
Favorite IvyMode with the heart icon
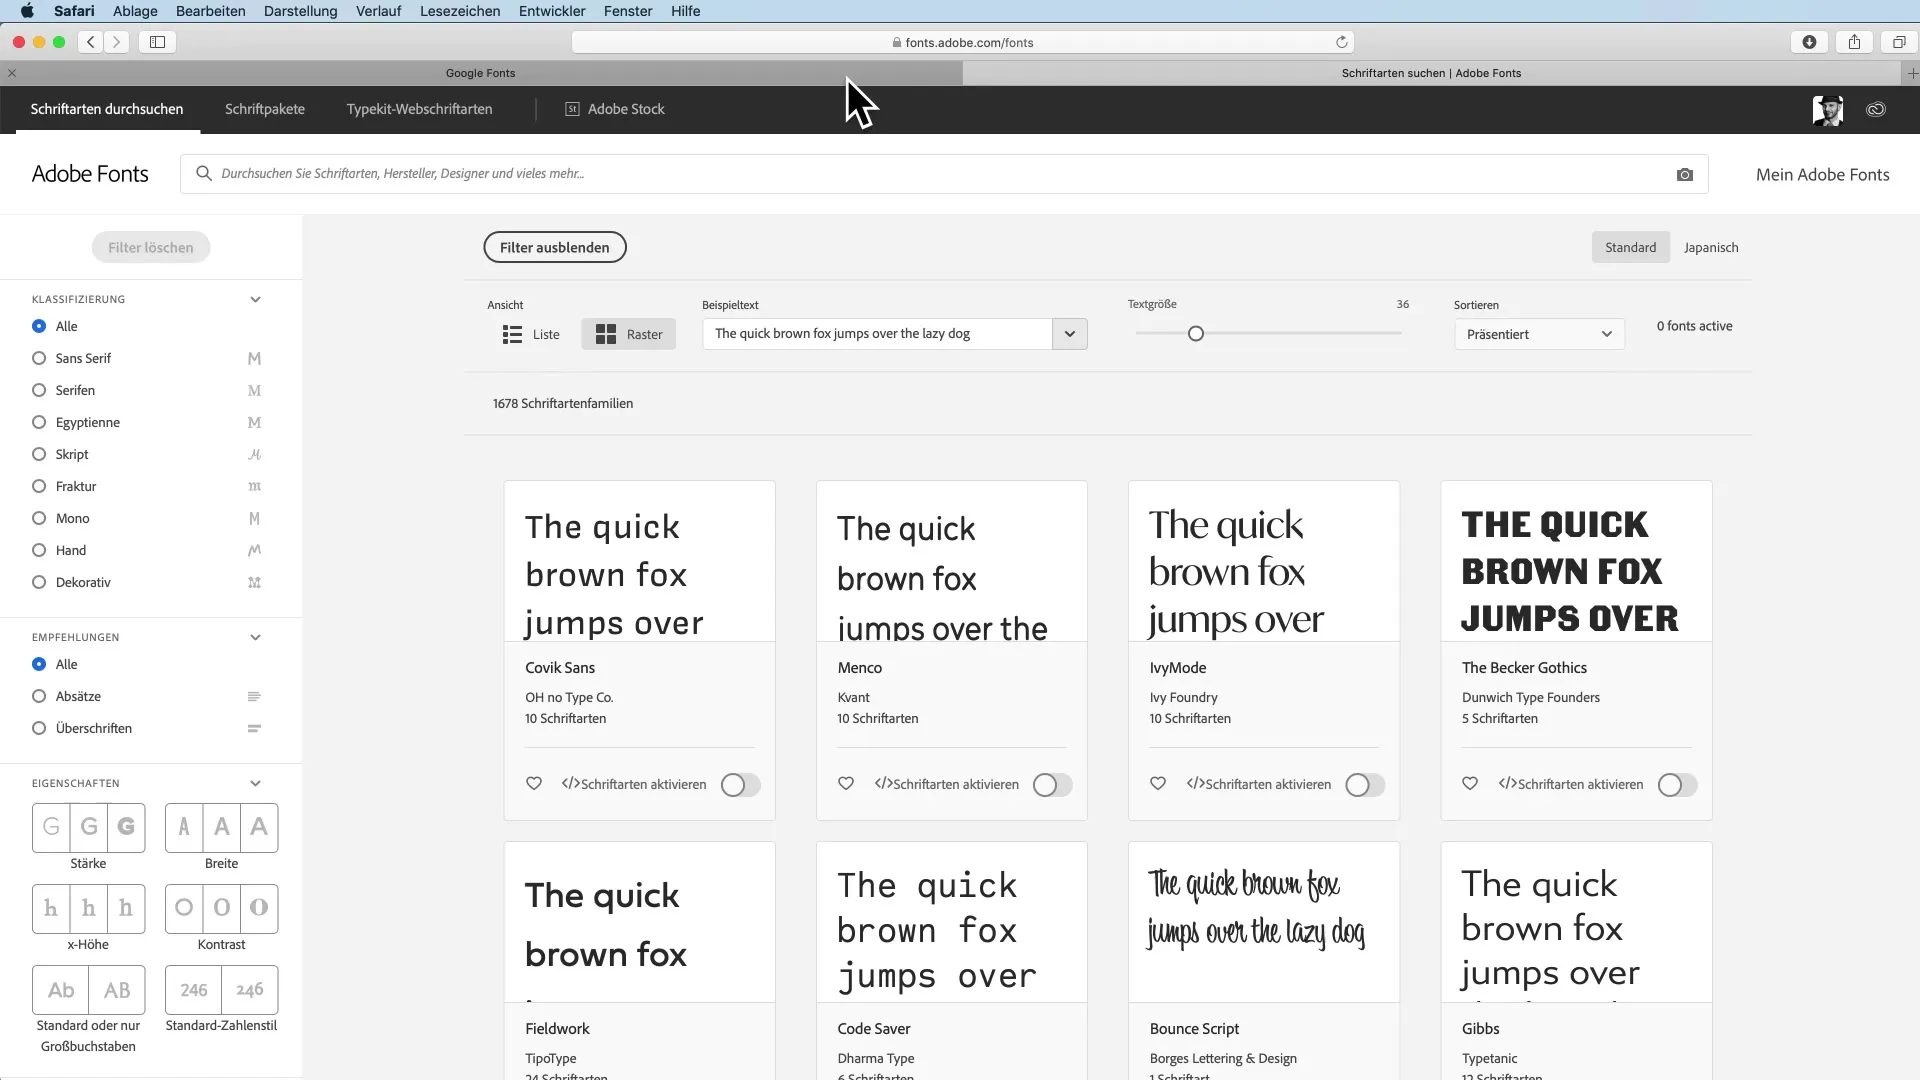[x=1158, y=784]
